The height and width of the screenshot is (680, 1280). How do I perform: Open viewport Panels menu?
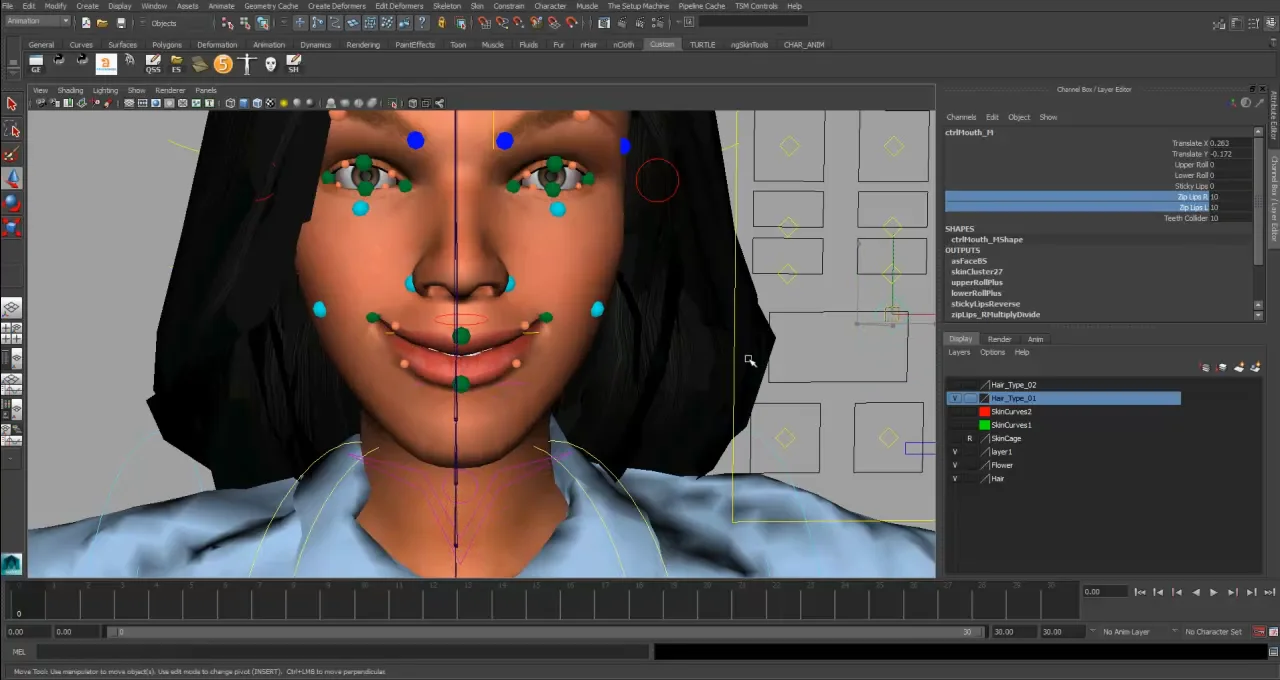206,90
